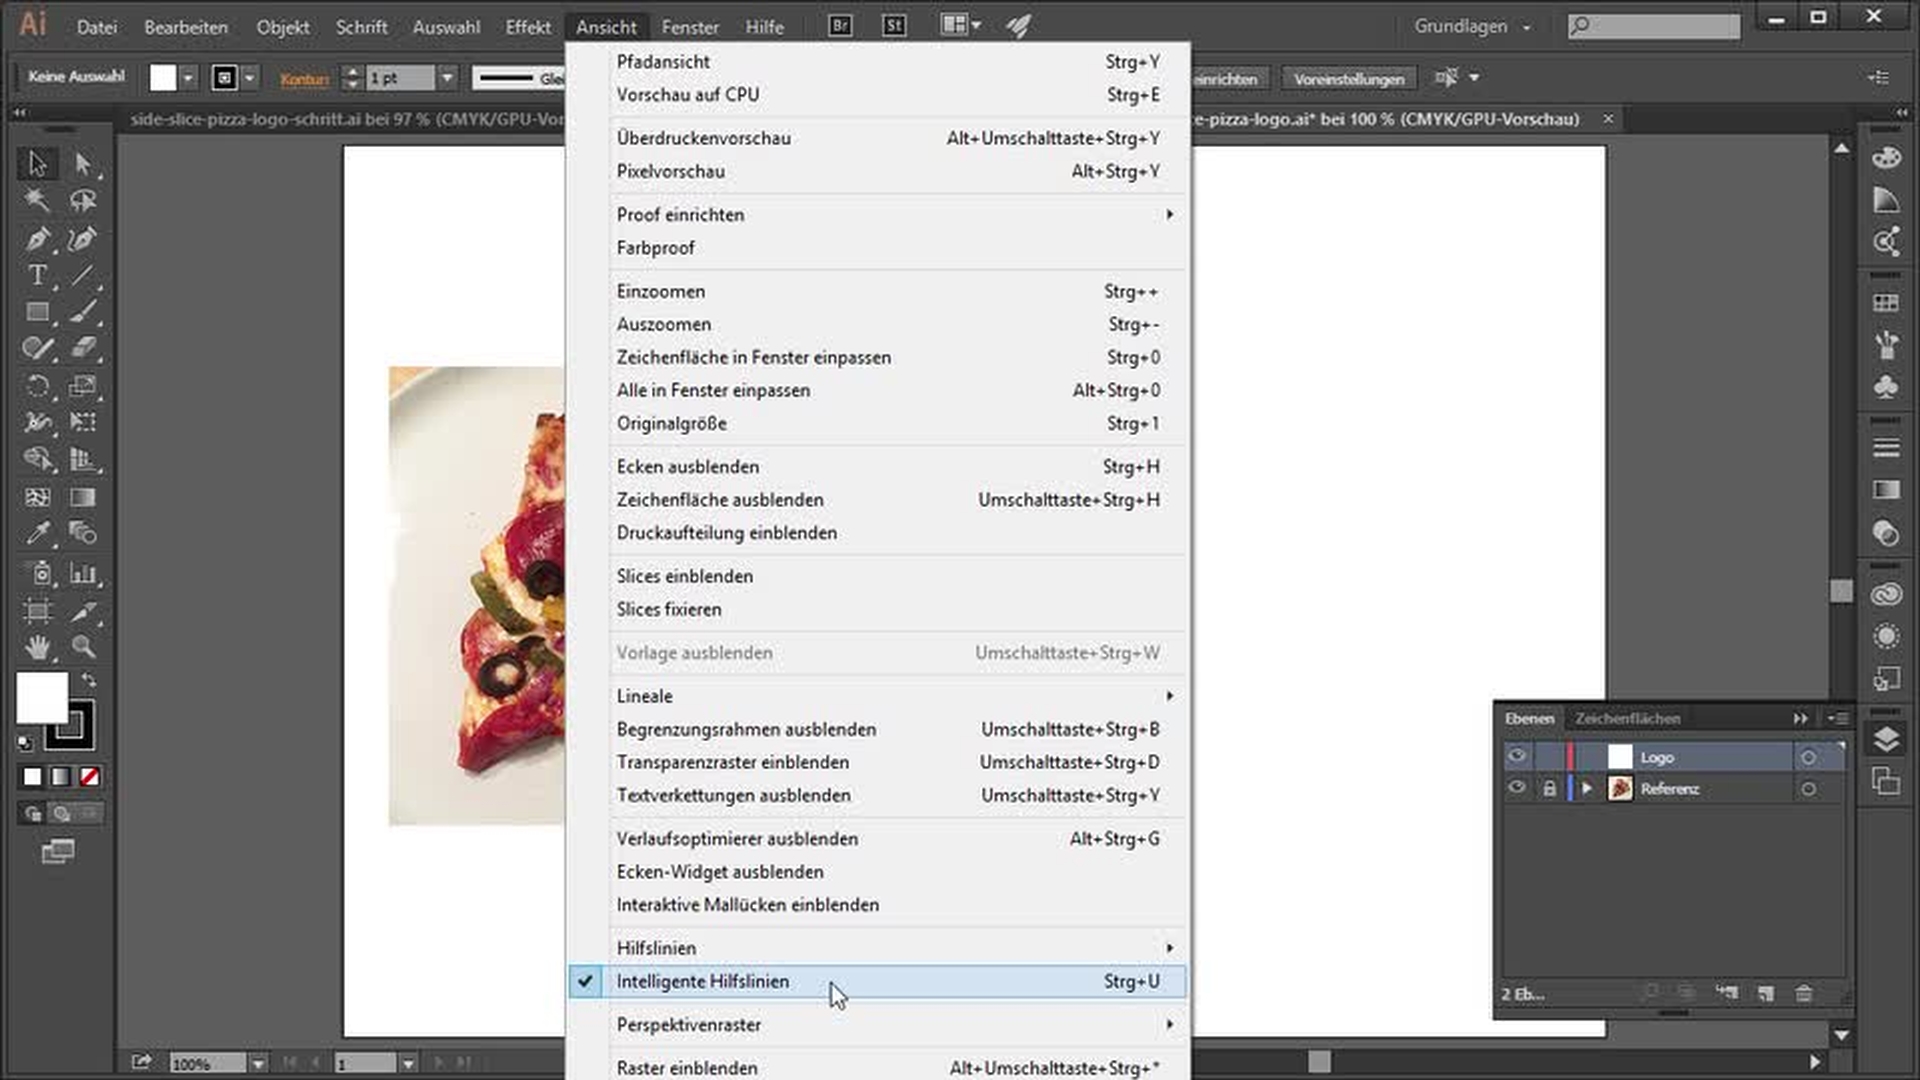Screen dimensions: 1920x1080
Task: Click the white fill color swatch
Action: [42, 697]
